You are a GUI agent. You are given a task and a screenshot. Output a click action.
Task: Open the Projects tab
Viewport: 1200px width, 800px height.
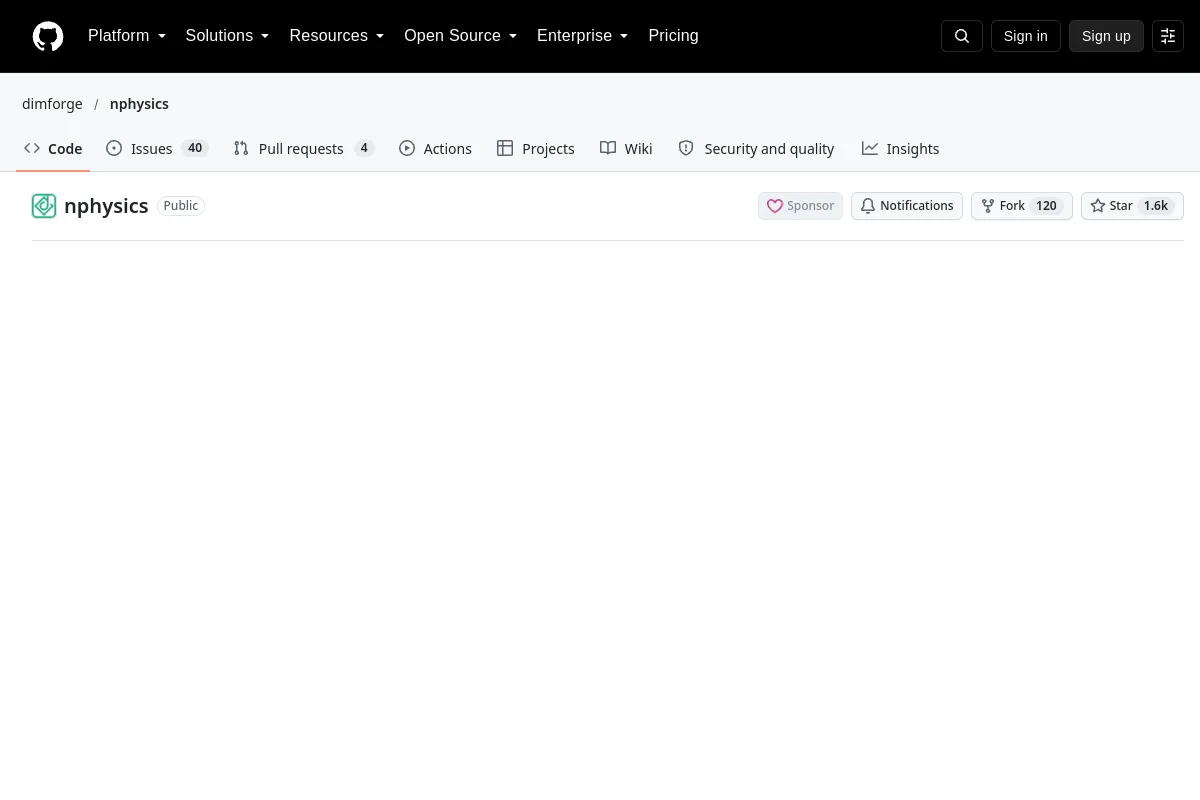pyautogui.click(x=536, y=148)
